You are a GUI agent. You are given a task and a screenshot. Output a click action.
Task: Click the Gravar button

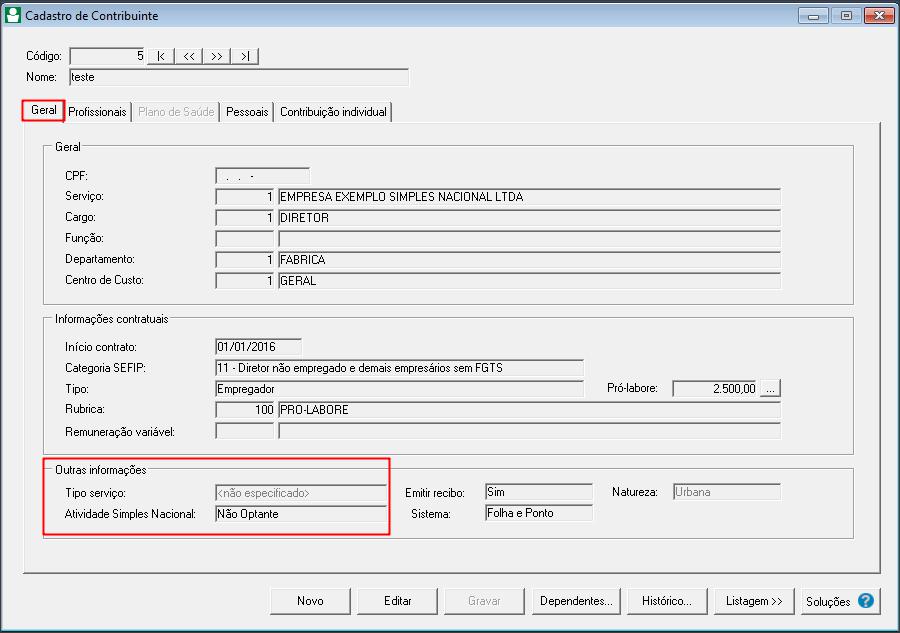(484, 601)
